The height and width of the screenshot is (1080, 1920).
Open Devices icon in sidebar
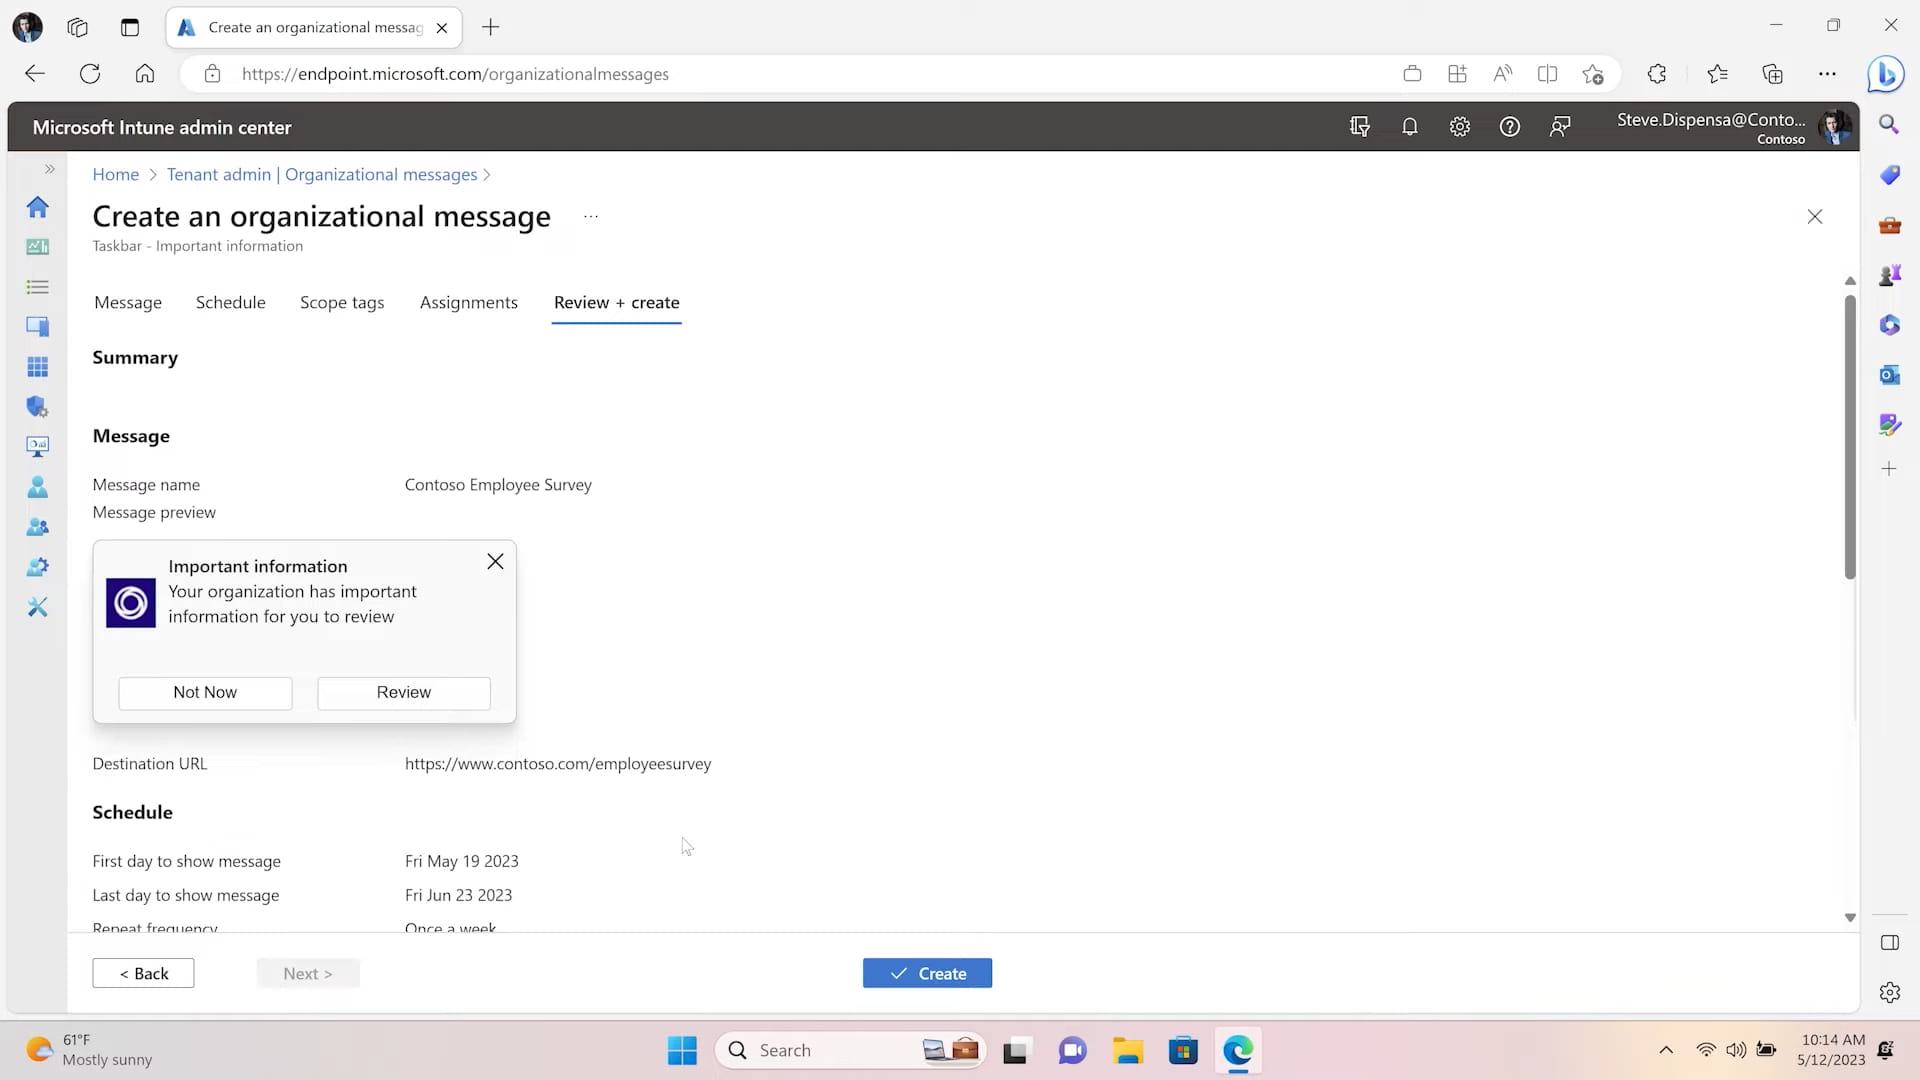[x=38, y=327]
